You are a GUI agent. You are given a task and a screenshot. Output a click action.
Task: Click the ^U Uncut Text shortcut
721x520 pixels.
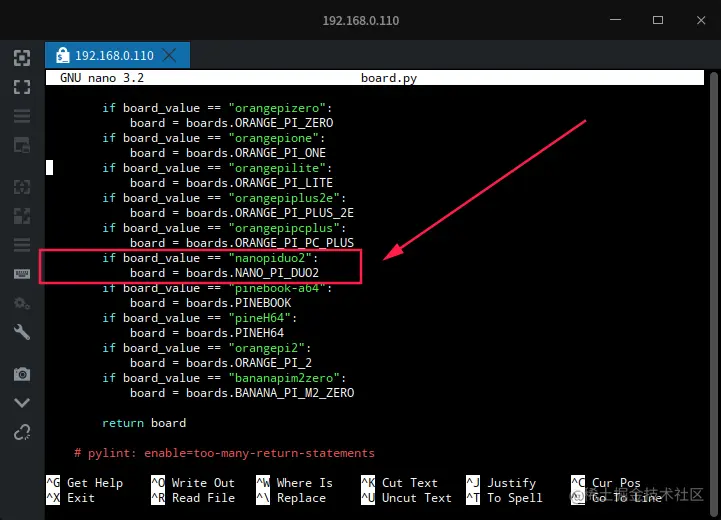click(x=406, y=498)
